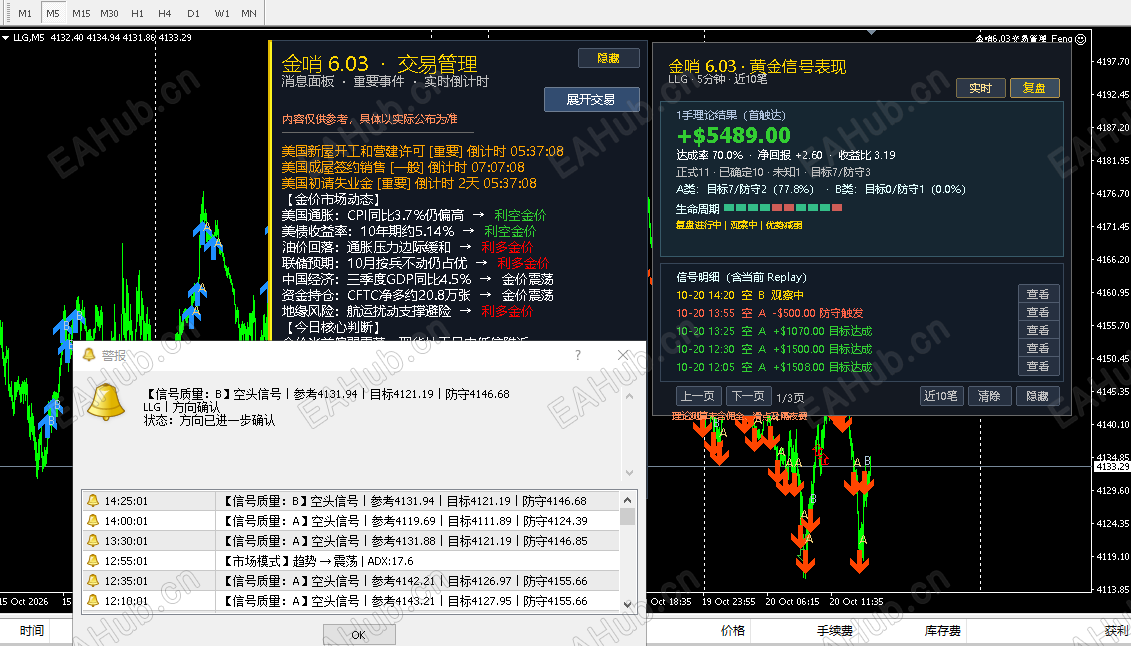1131x646 pixels.
Task: Open the LLG,M5 chart dropdown arrow
Action: tap(6, 37)
